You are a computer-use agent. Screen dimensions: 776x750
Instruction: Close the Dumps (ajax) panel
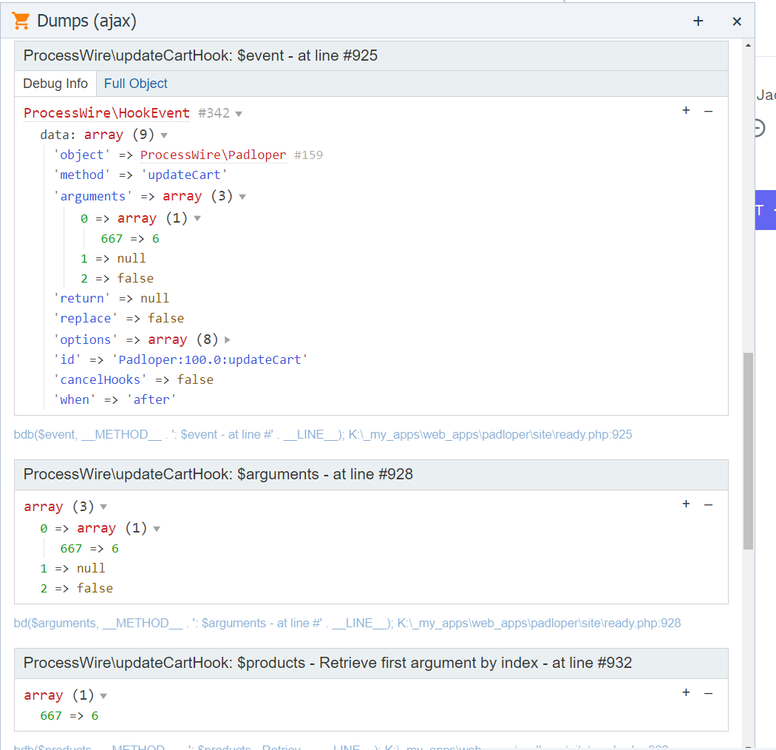[737, 22]
